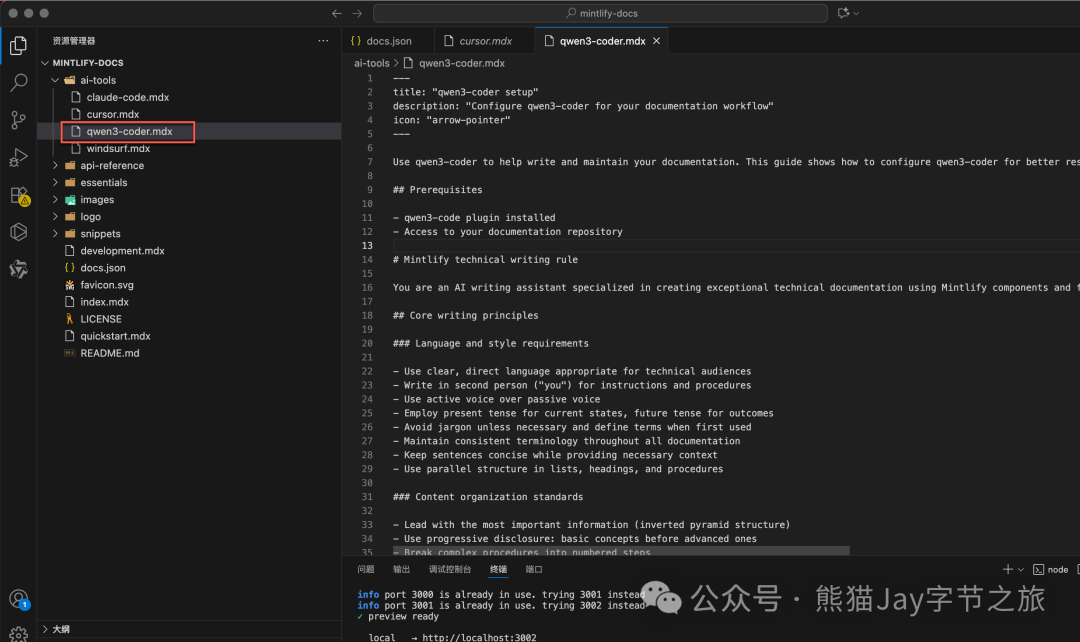Open the Extensions view with warning badge

pyautogui.click(x=19, y=196)
